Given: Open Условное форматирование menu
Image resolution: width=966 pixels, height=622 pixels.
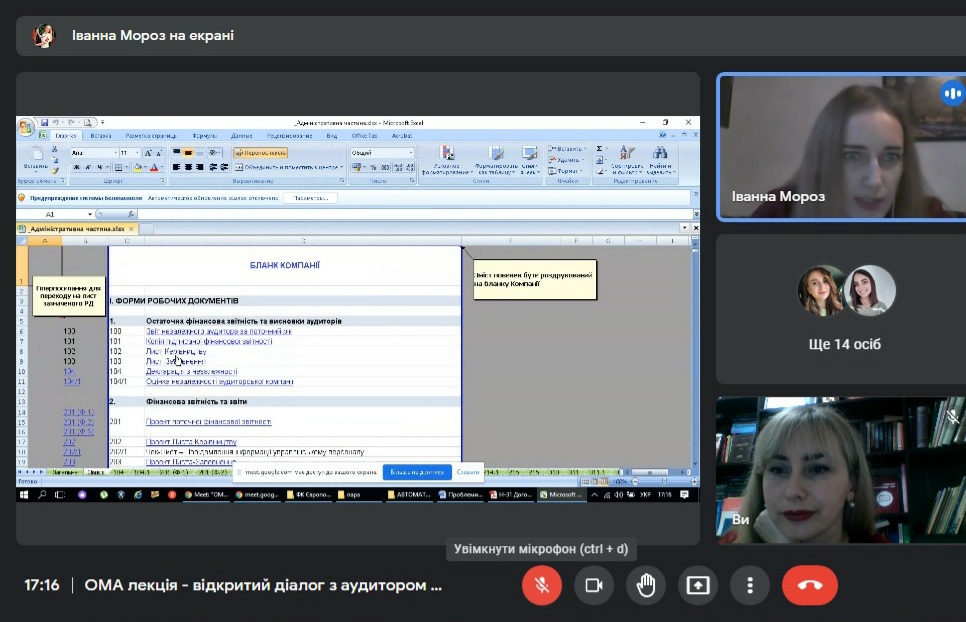Looking at the screenshot, I should point(447,160).
